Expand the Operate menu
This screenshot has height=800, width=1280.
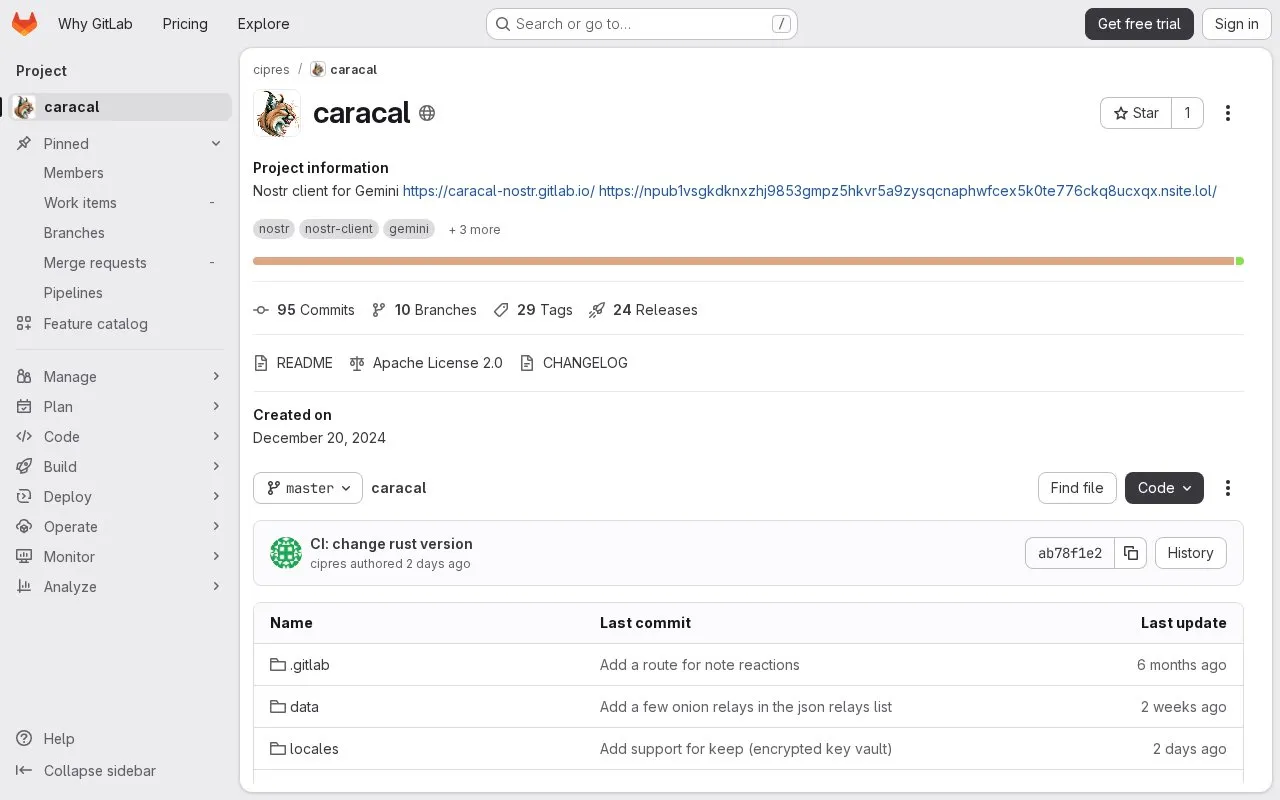tap(120, 527)
